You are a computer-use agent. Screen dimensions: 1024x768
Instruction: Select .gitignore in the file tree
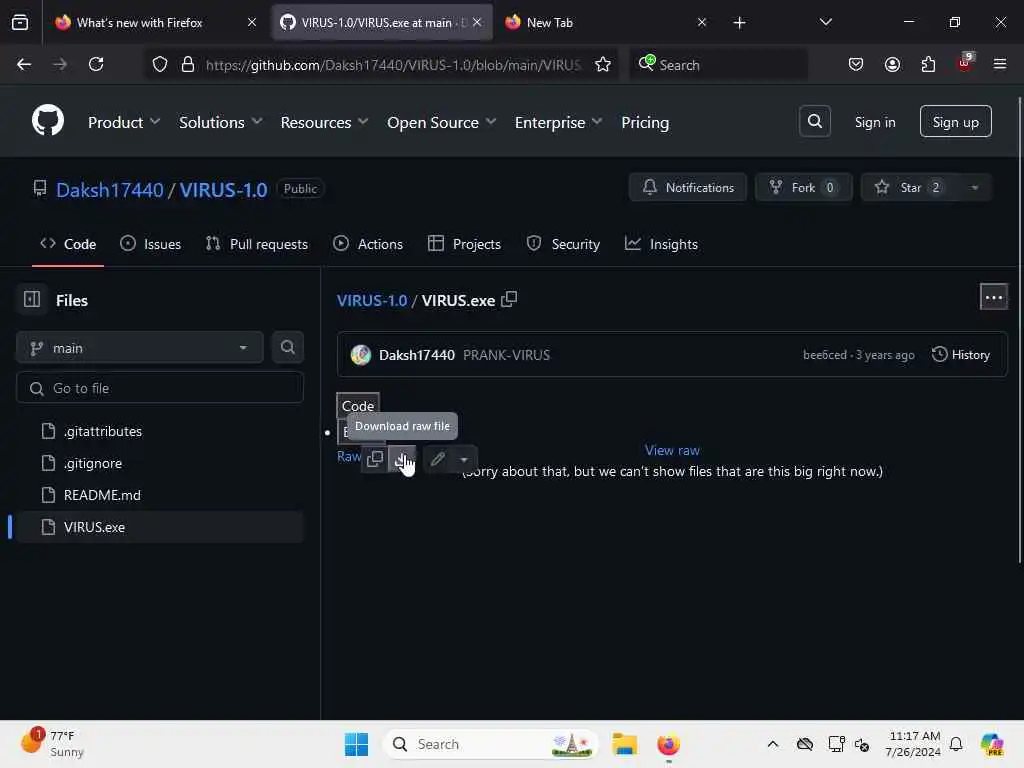click(159, 463)
